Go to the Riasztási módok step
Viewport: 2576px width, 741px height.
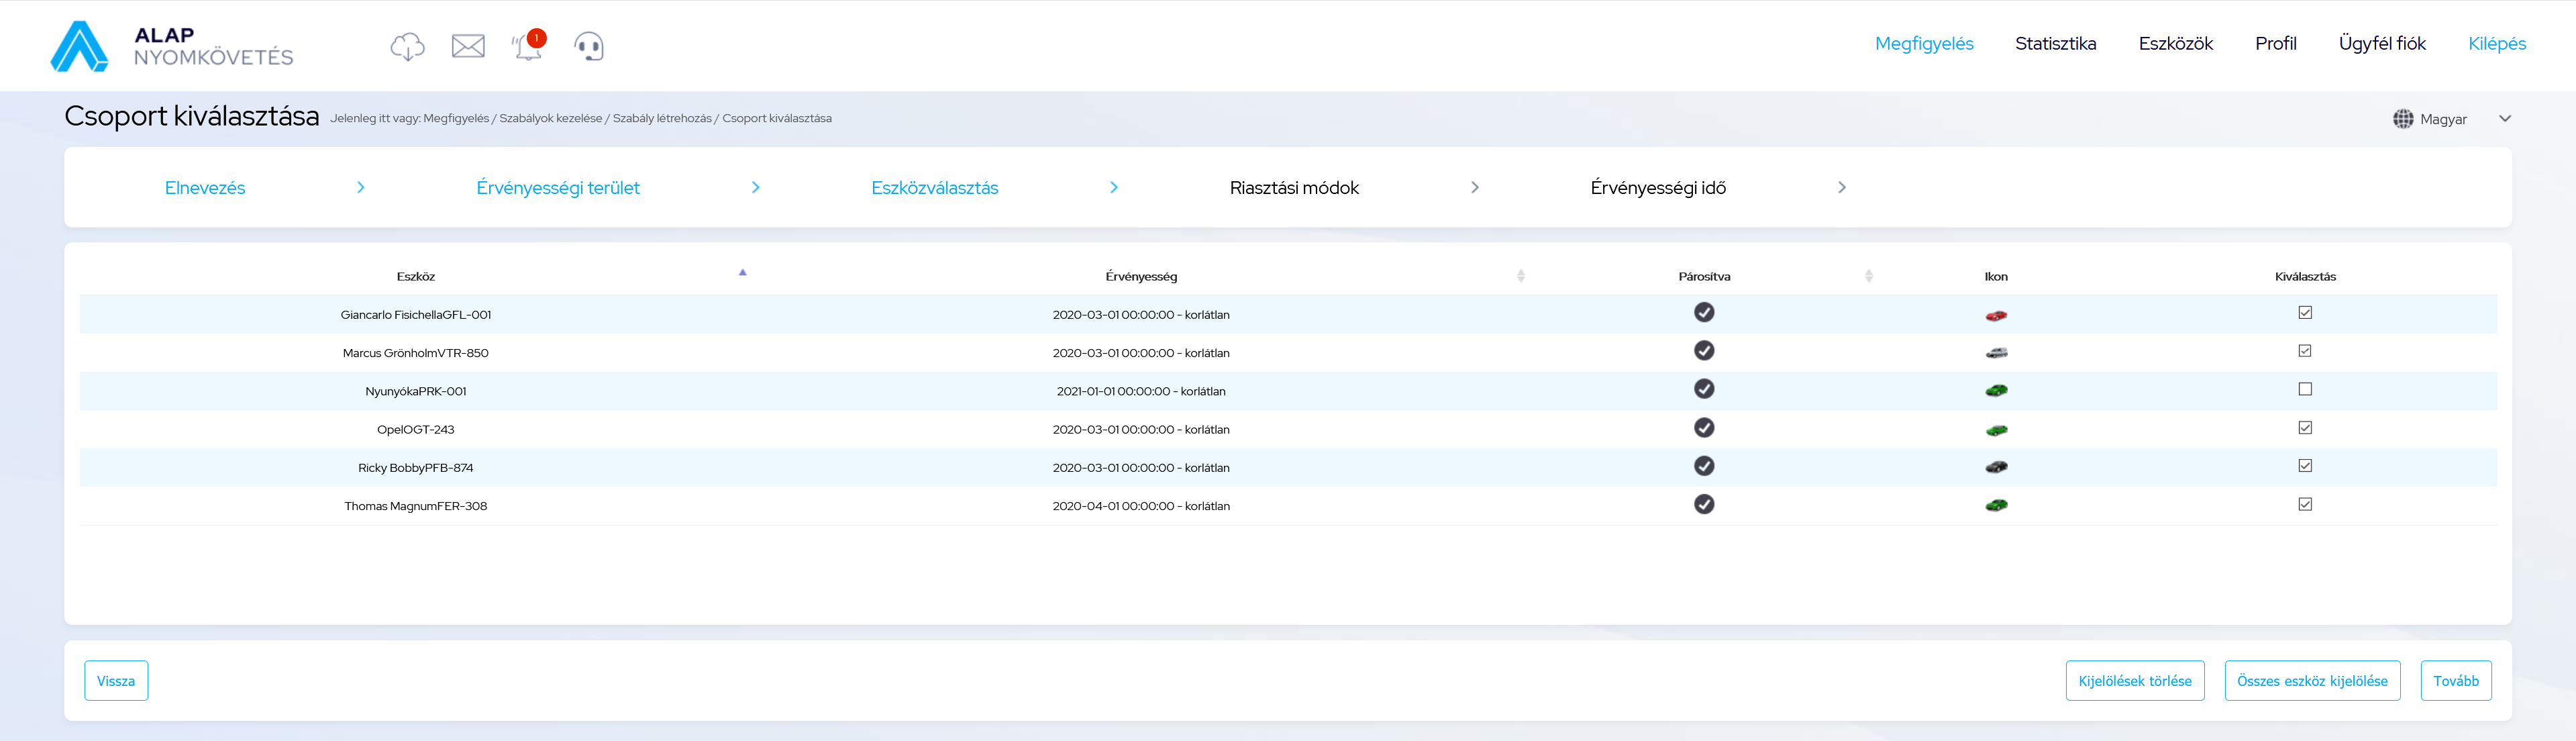click(x=1293, y=188)
